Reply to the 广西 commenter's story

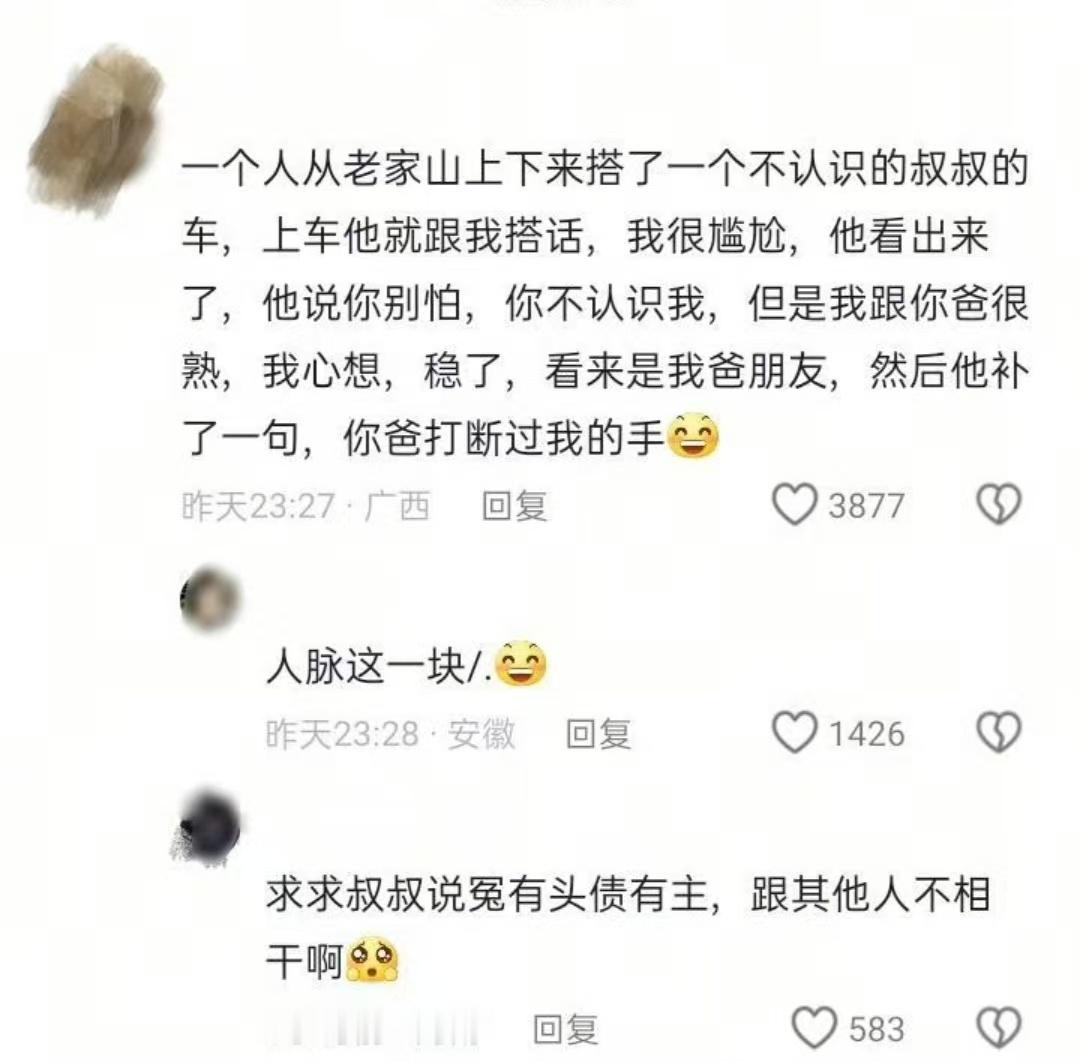(x=515, y=506)
